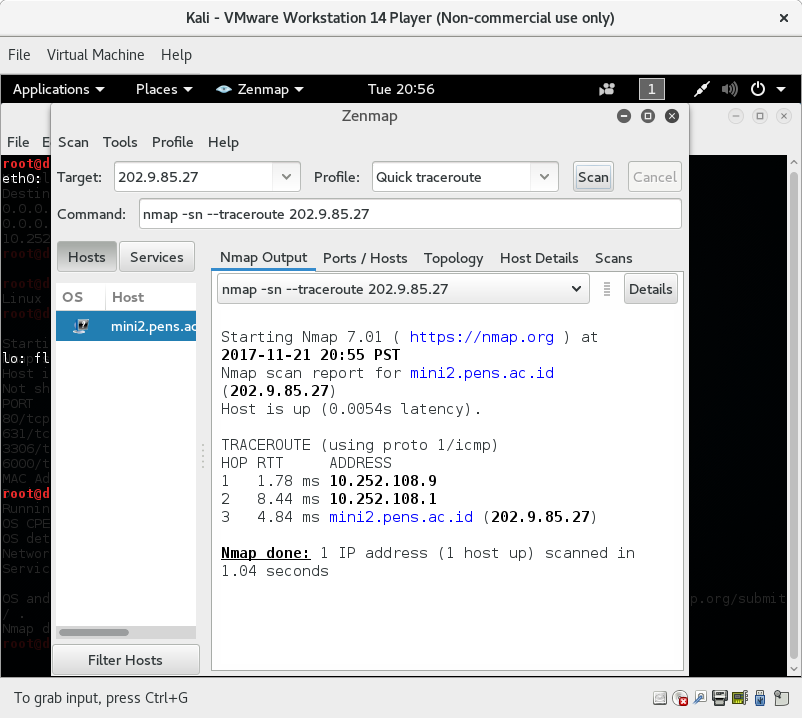
Task: Click the output options grip beside Details
Action: coord(607,289)
